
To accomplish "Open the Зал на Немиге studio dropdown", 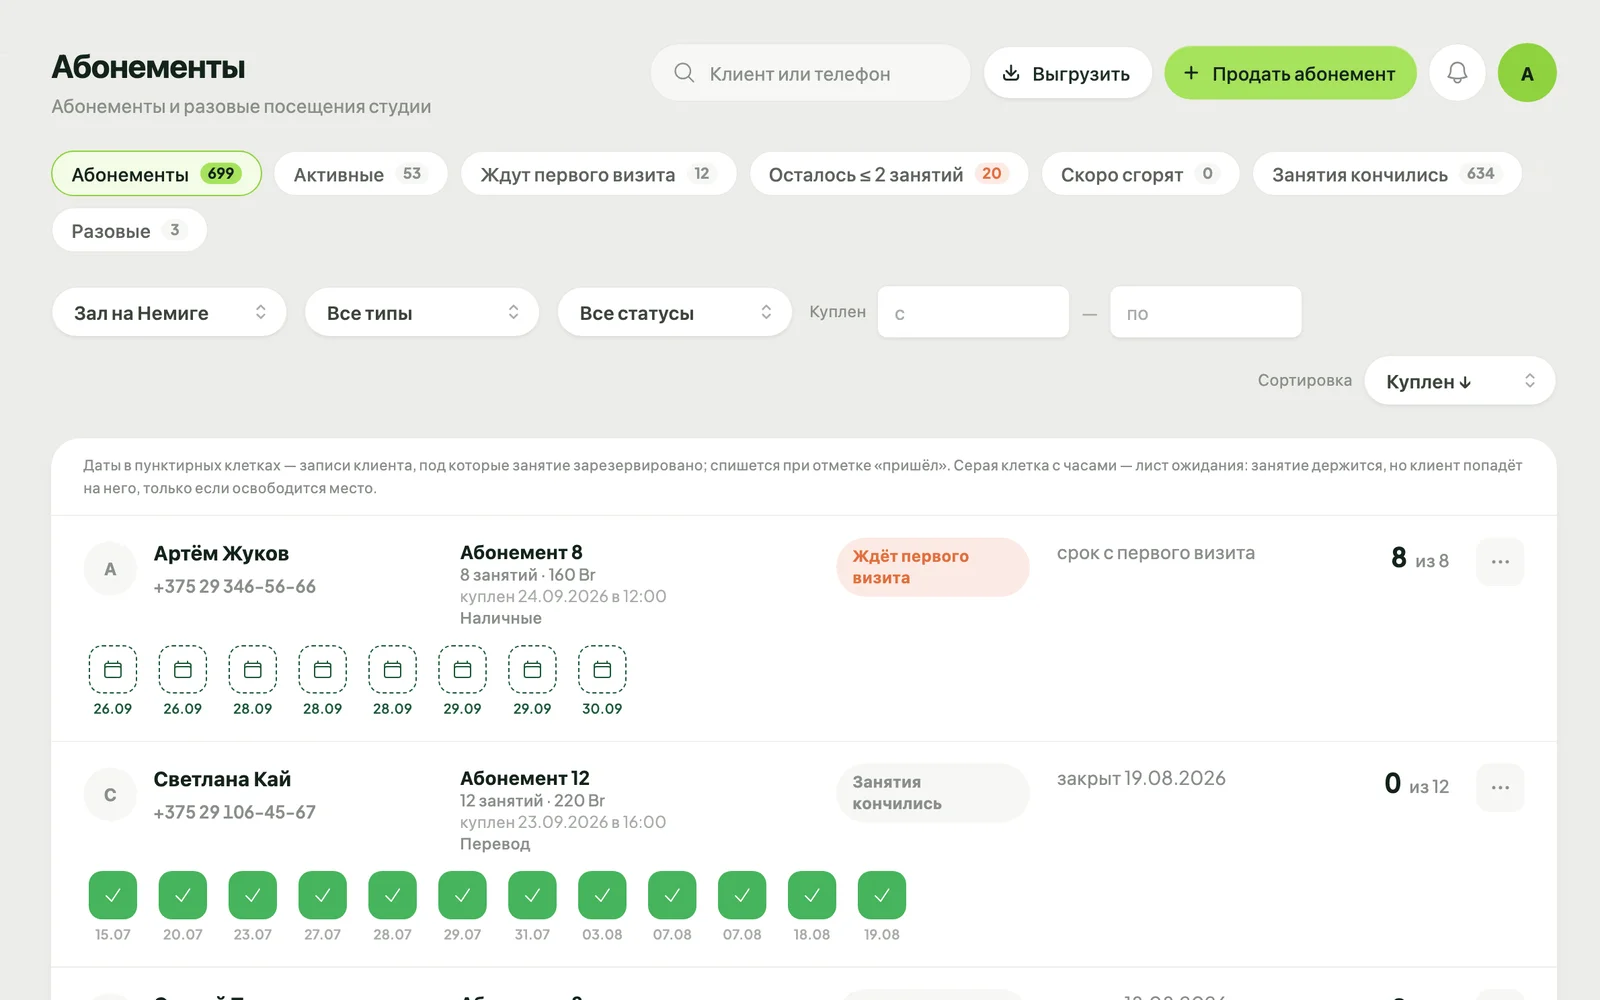I will point(169,312).
